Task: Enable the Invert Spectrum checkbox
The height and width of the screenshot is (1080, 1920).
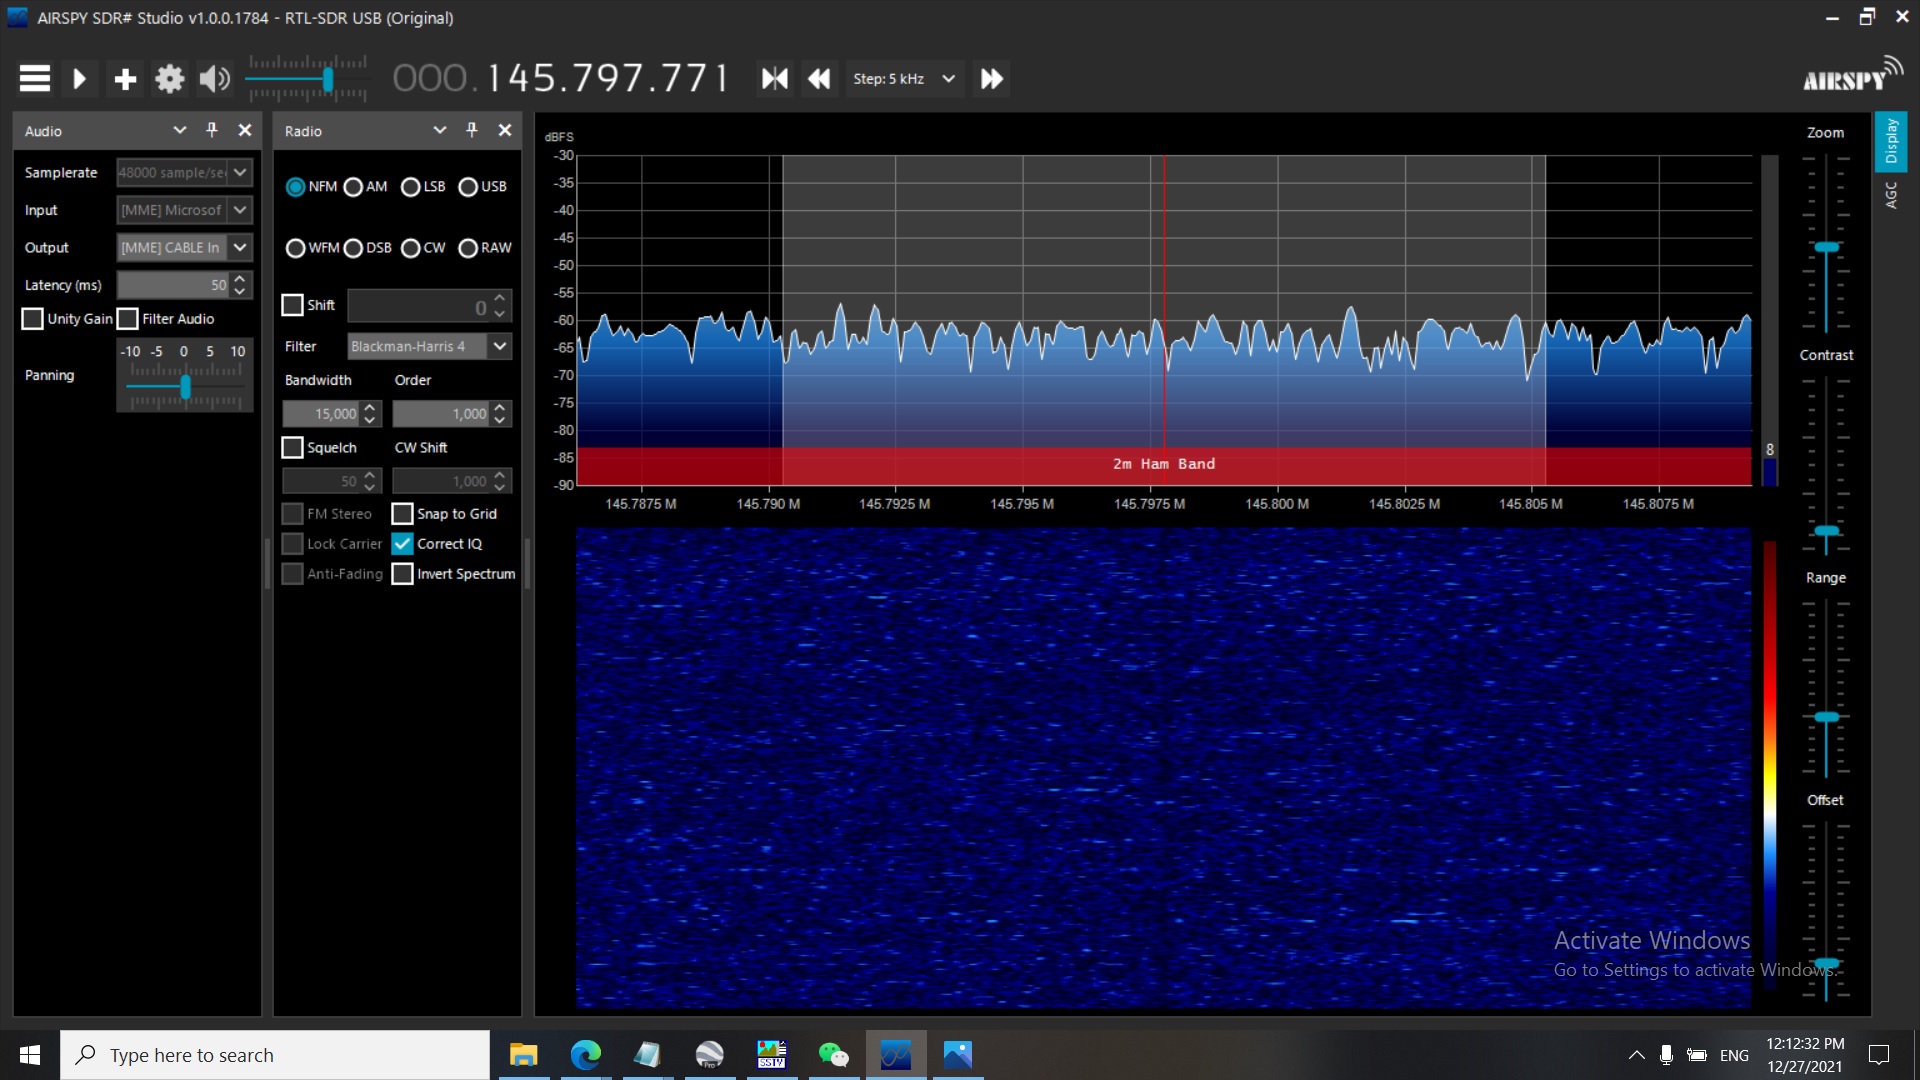Action: click(x=402, y=574)
